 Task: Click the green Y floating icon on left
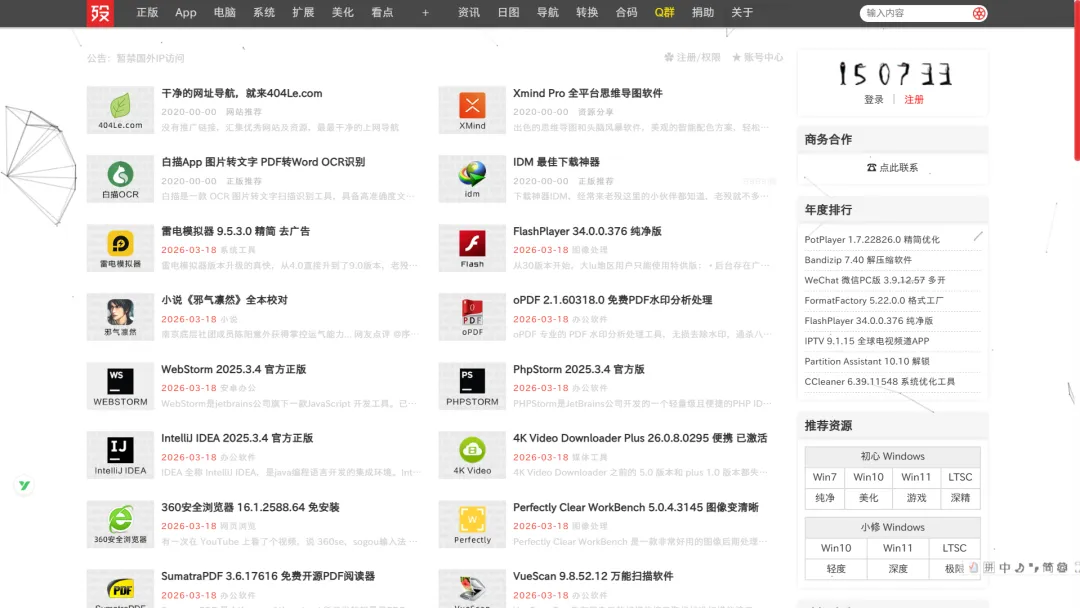[x=24, y=485]
